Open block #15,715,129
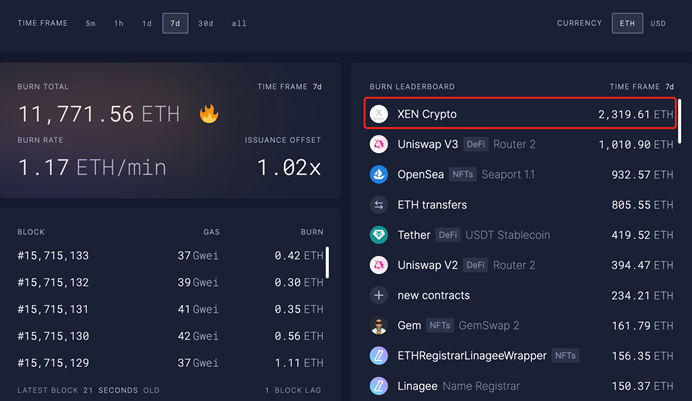Screen dimensions: 692x401 (x=170, y=363)
